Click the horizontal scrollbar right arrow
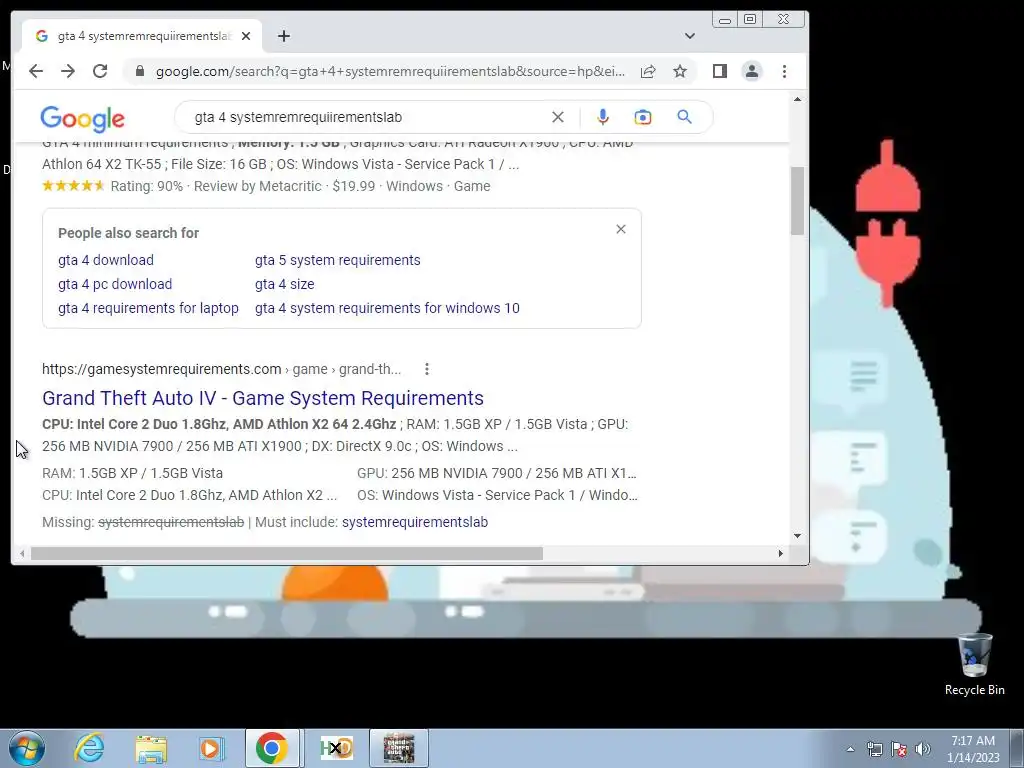1024x768 pixels. (x=780, y=554)
